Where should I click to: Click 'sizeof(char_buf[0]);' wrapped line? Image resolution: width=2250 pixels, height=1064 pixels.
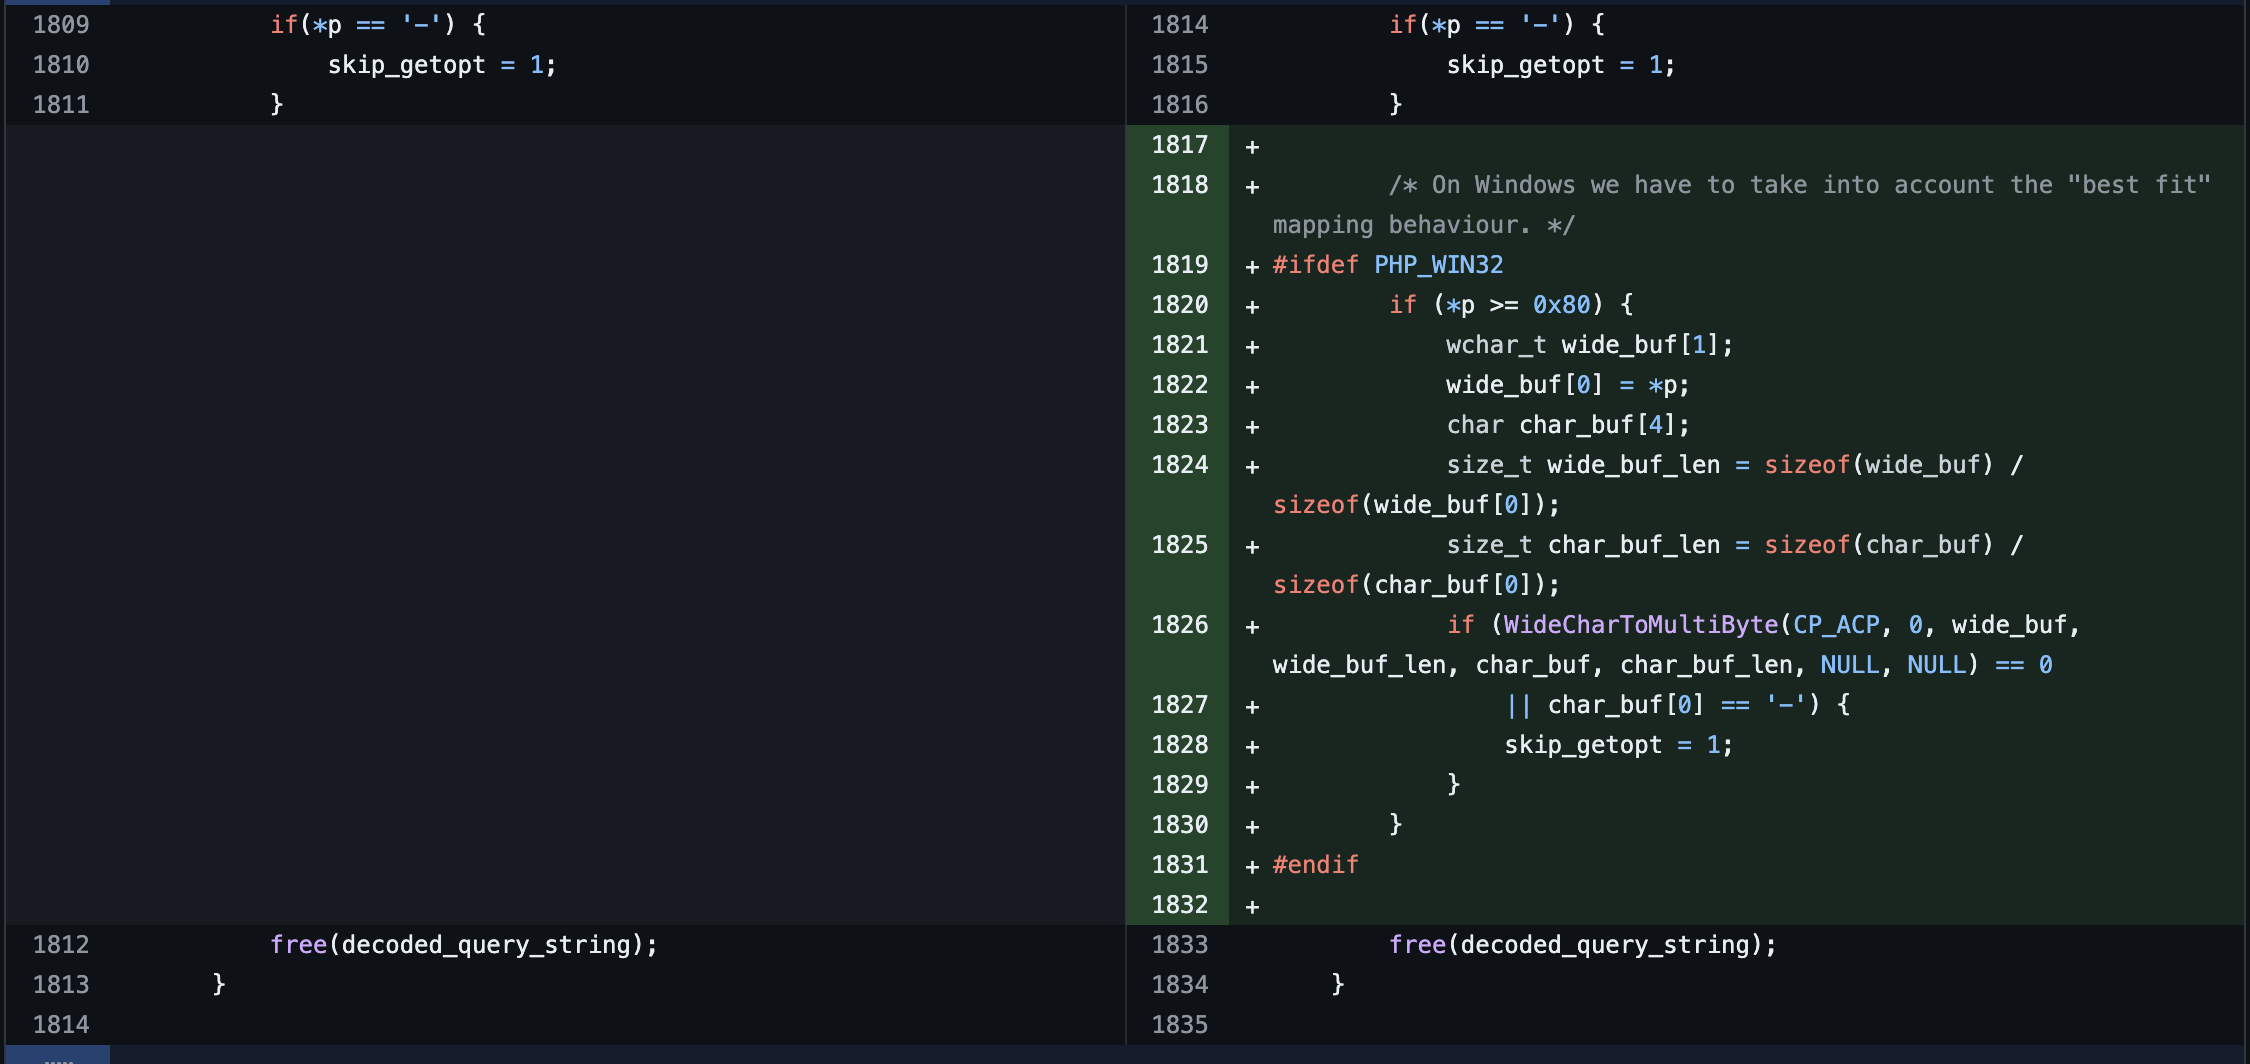click(1416, 585)
